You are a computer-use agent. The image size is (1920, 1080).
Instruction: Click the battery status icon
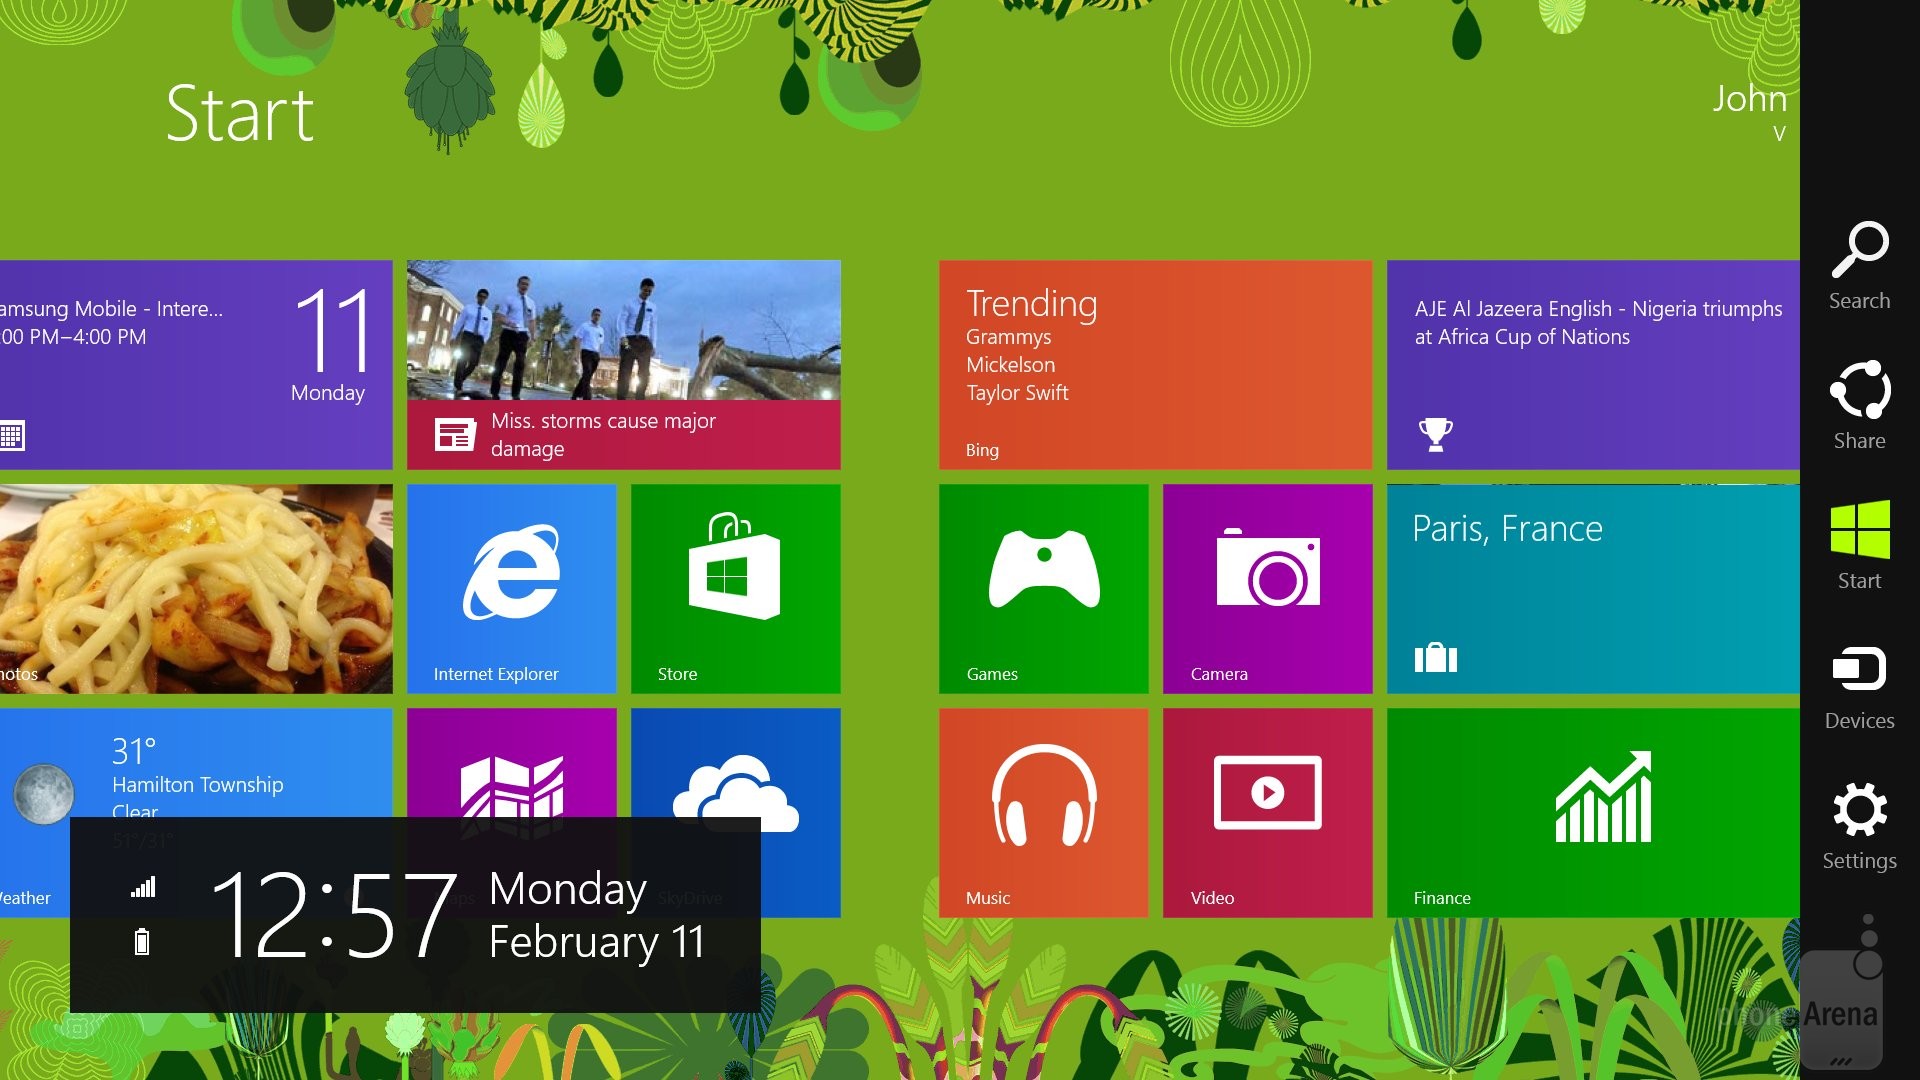point(142,941)
